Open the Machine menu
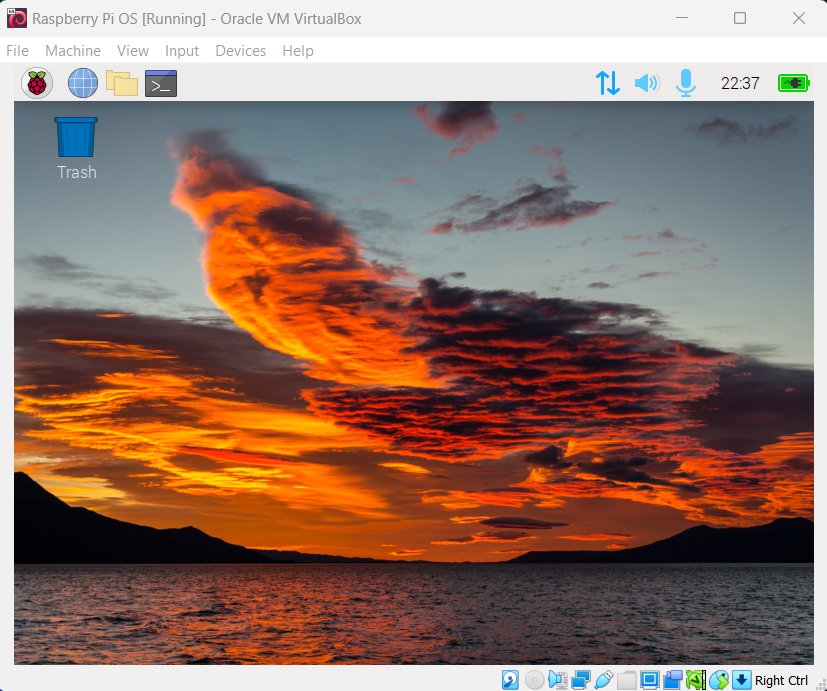 pyautogui.click(x=73, y=51)
